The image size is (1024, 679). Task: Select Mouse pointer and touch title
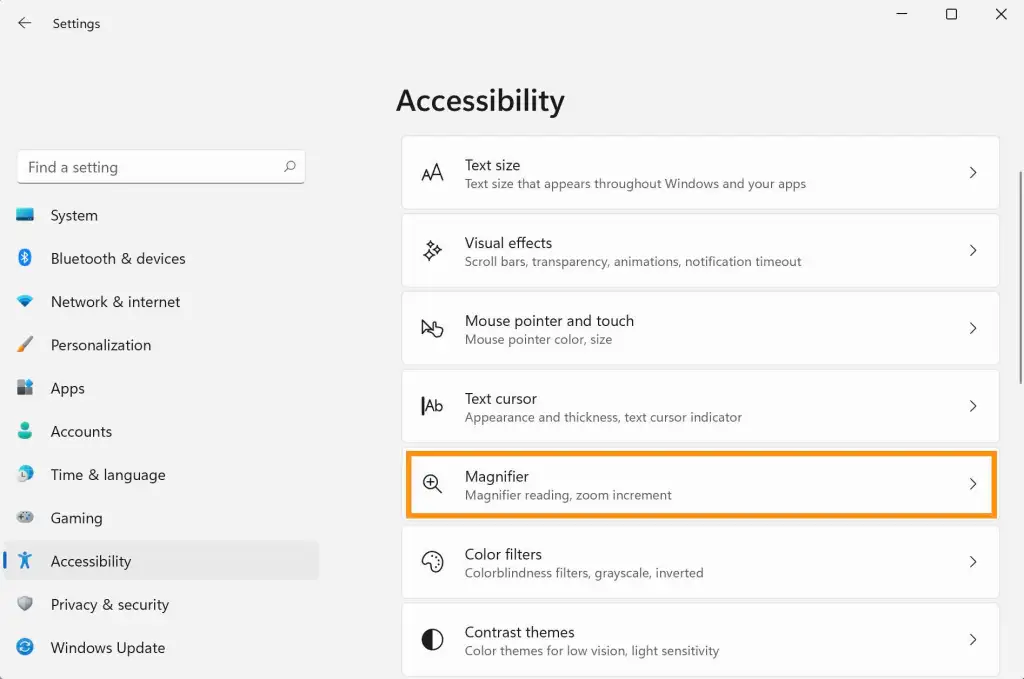pos(549,321)
